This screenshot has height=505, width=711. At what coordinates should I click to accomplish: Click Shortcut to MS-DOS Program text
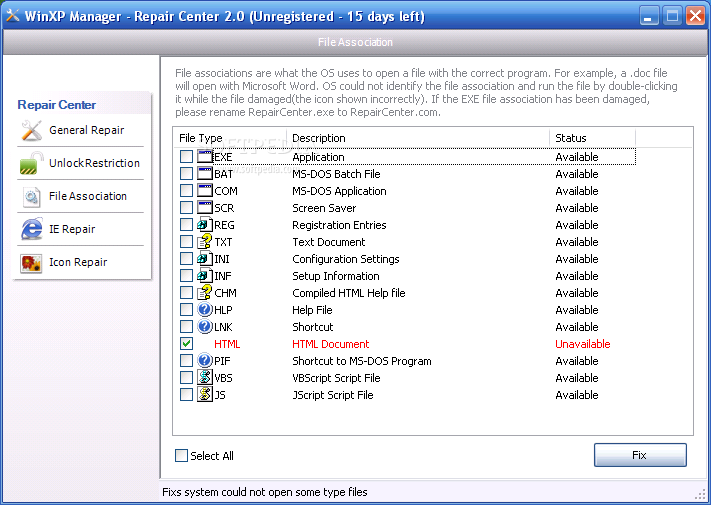[362, 361]
